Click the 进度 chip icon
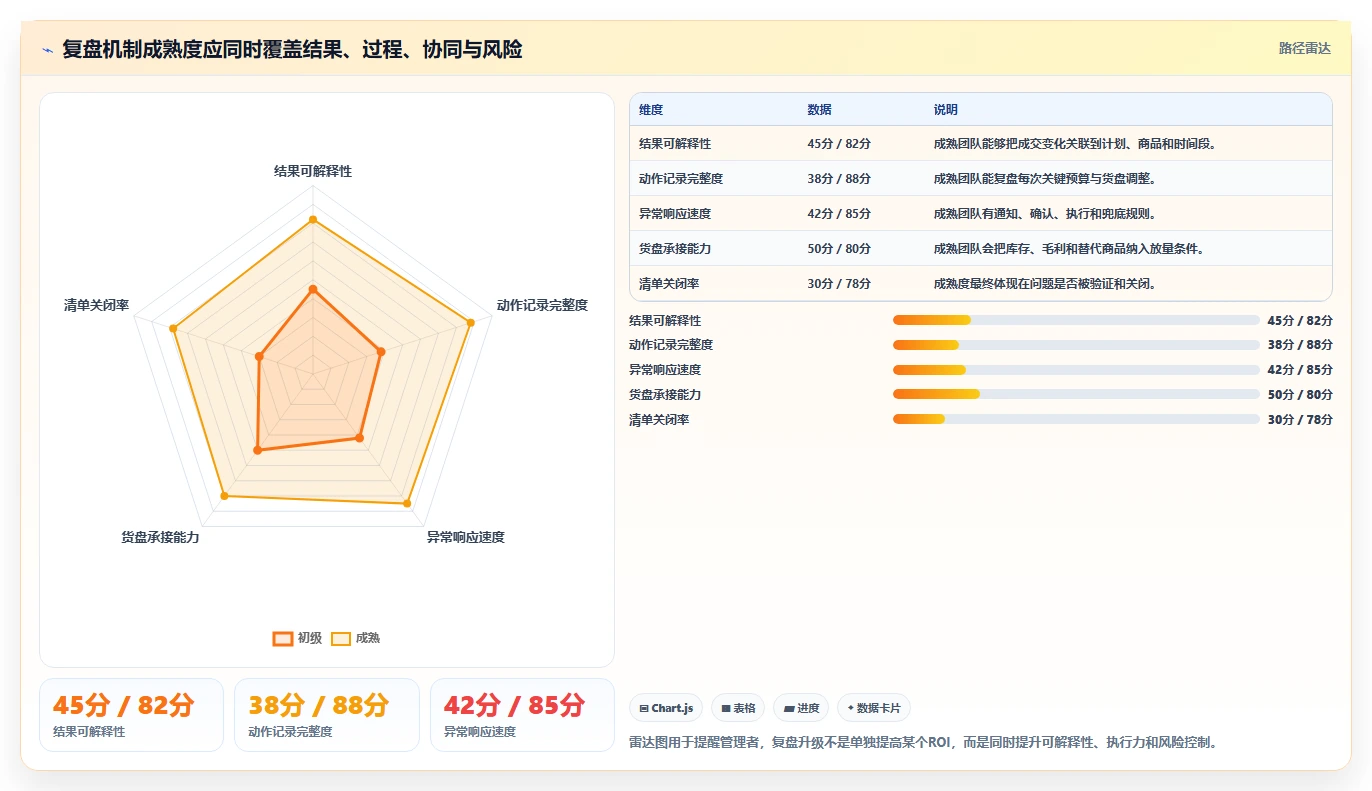1372x791 pixels. (x=788, y=708)
